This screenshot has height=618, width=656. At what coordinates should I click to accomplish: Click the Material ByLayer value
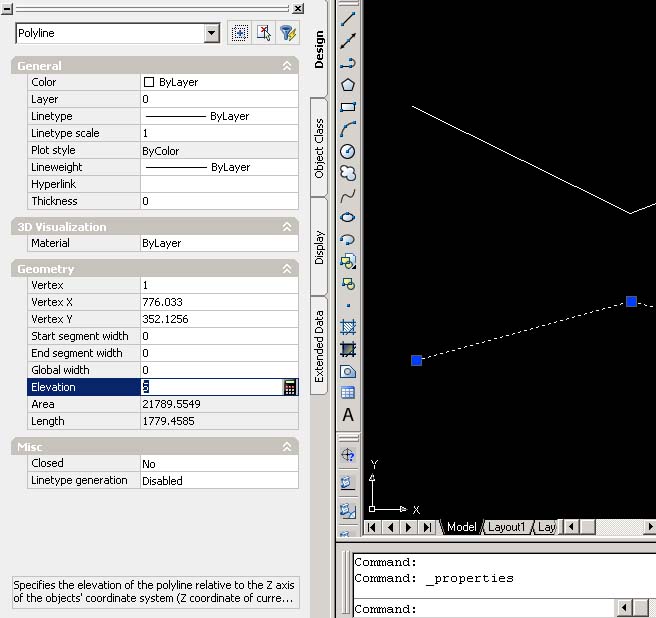(x=219, y=243)
